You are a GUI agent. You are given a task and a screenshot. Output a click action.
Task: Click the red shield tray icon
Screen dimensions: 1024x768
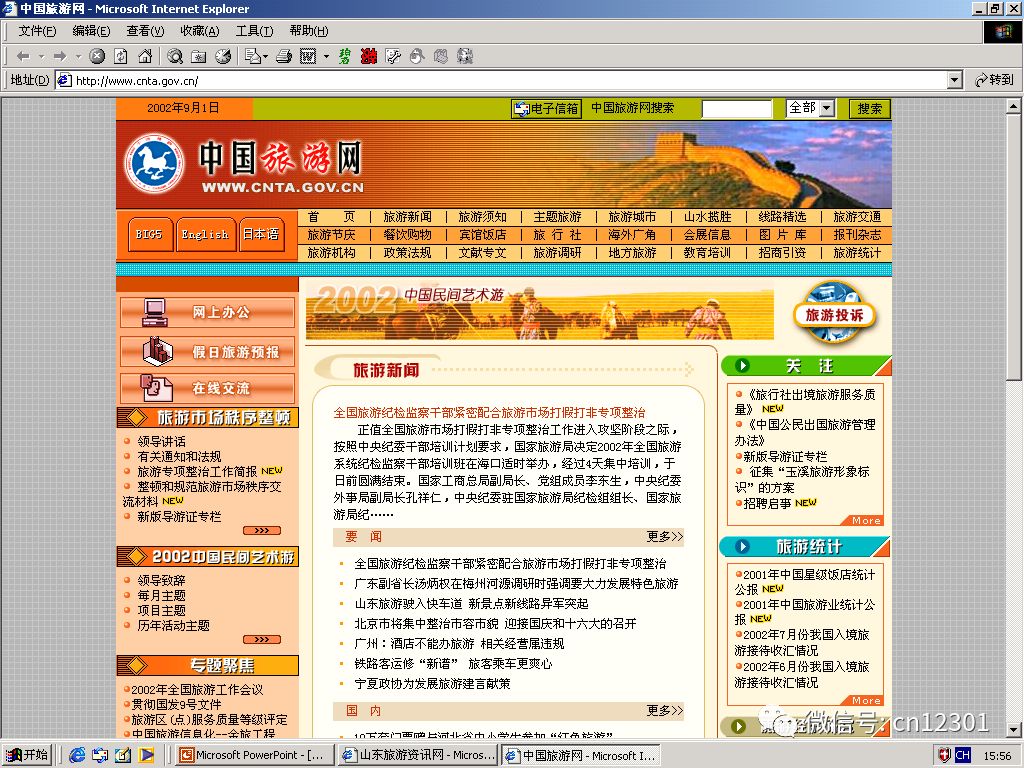[x=944, y=756]
